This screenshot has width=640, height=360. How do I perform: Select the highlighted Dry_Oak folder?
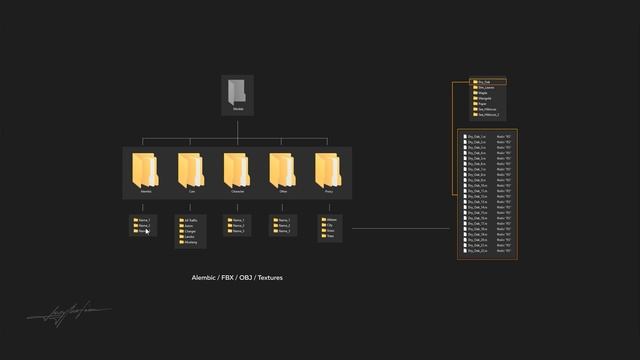[x=488, y=82]
